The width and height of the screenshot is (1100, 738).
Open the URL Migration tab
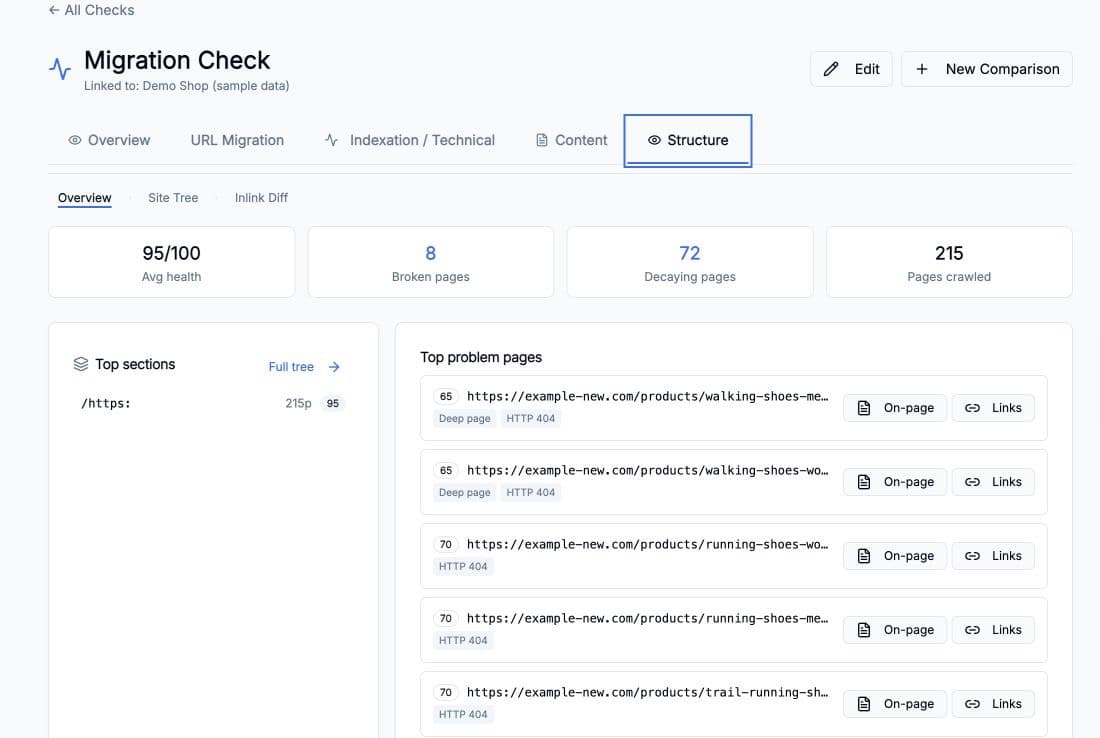tap(237, 140)
